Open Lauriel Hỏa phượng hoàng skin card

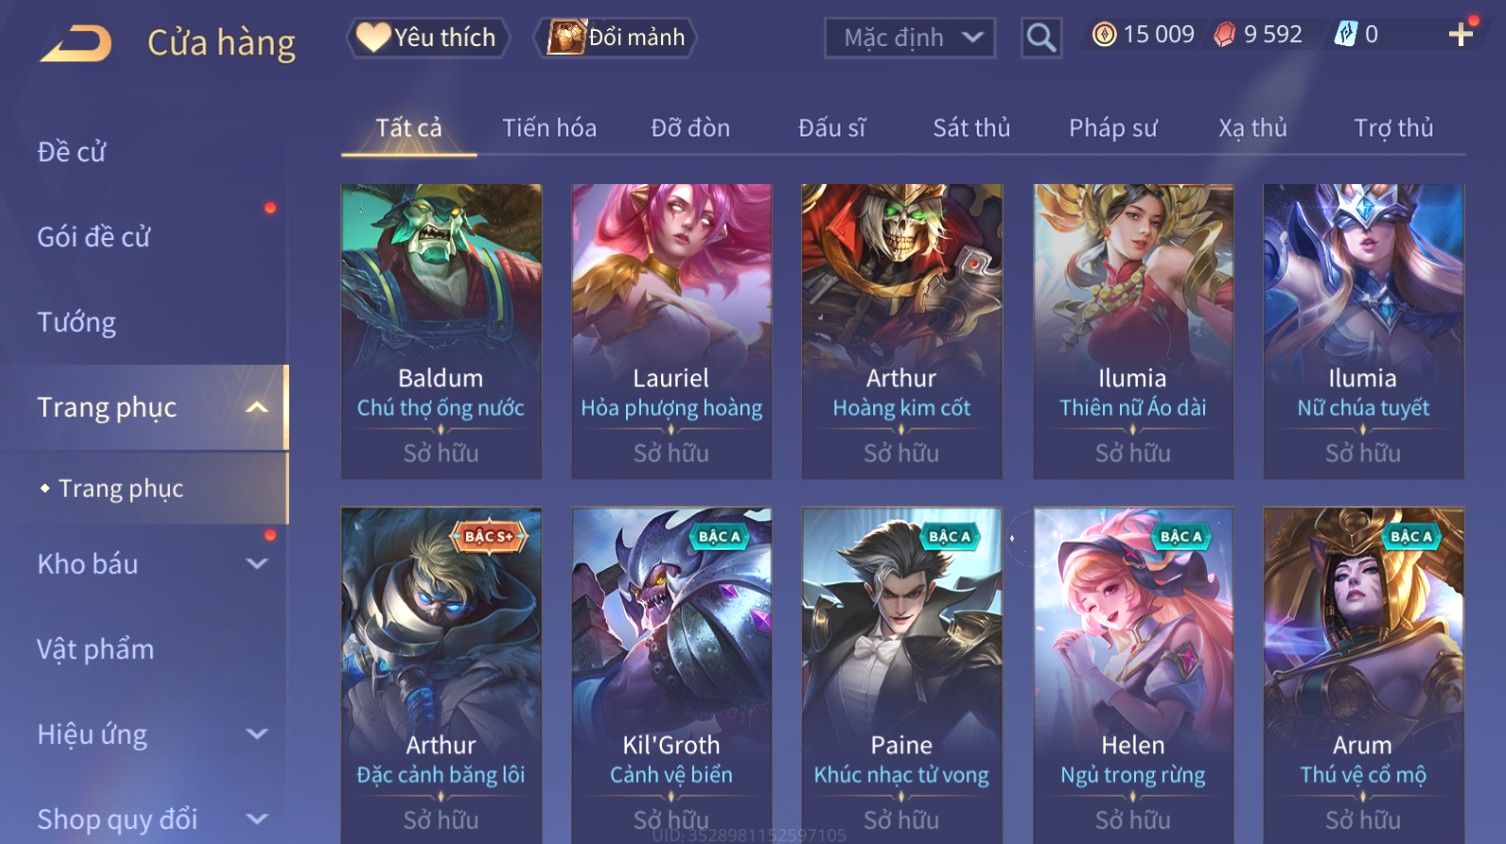tap(671, 331)
